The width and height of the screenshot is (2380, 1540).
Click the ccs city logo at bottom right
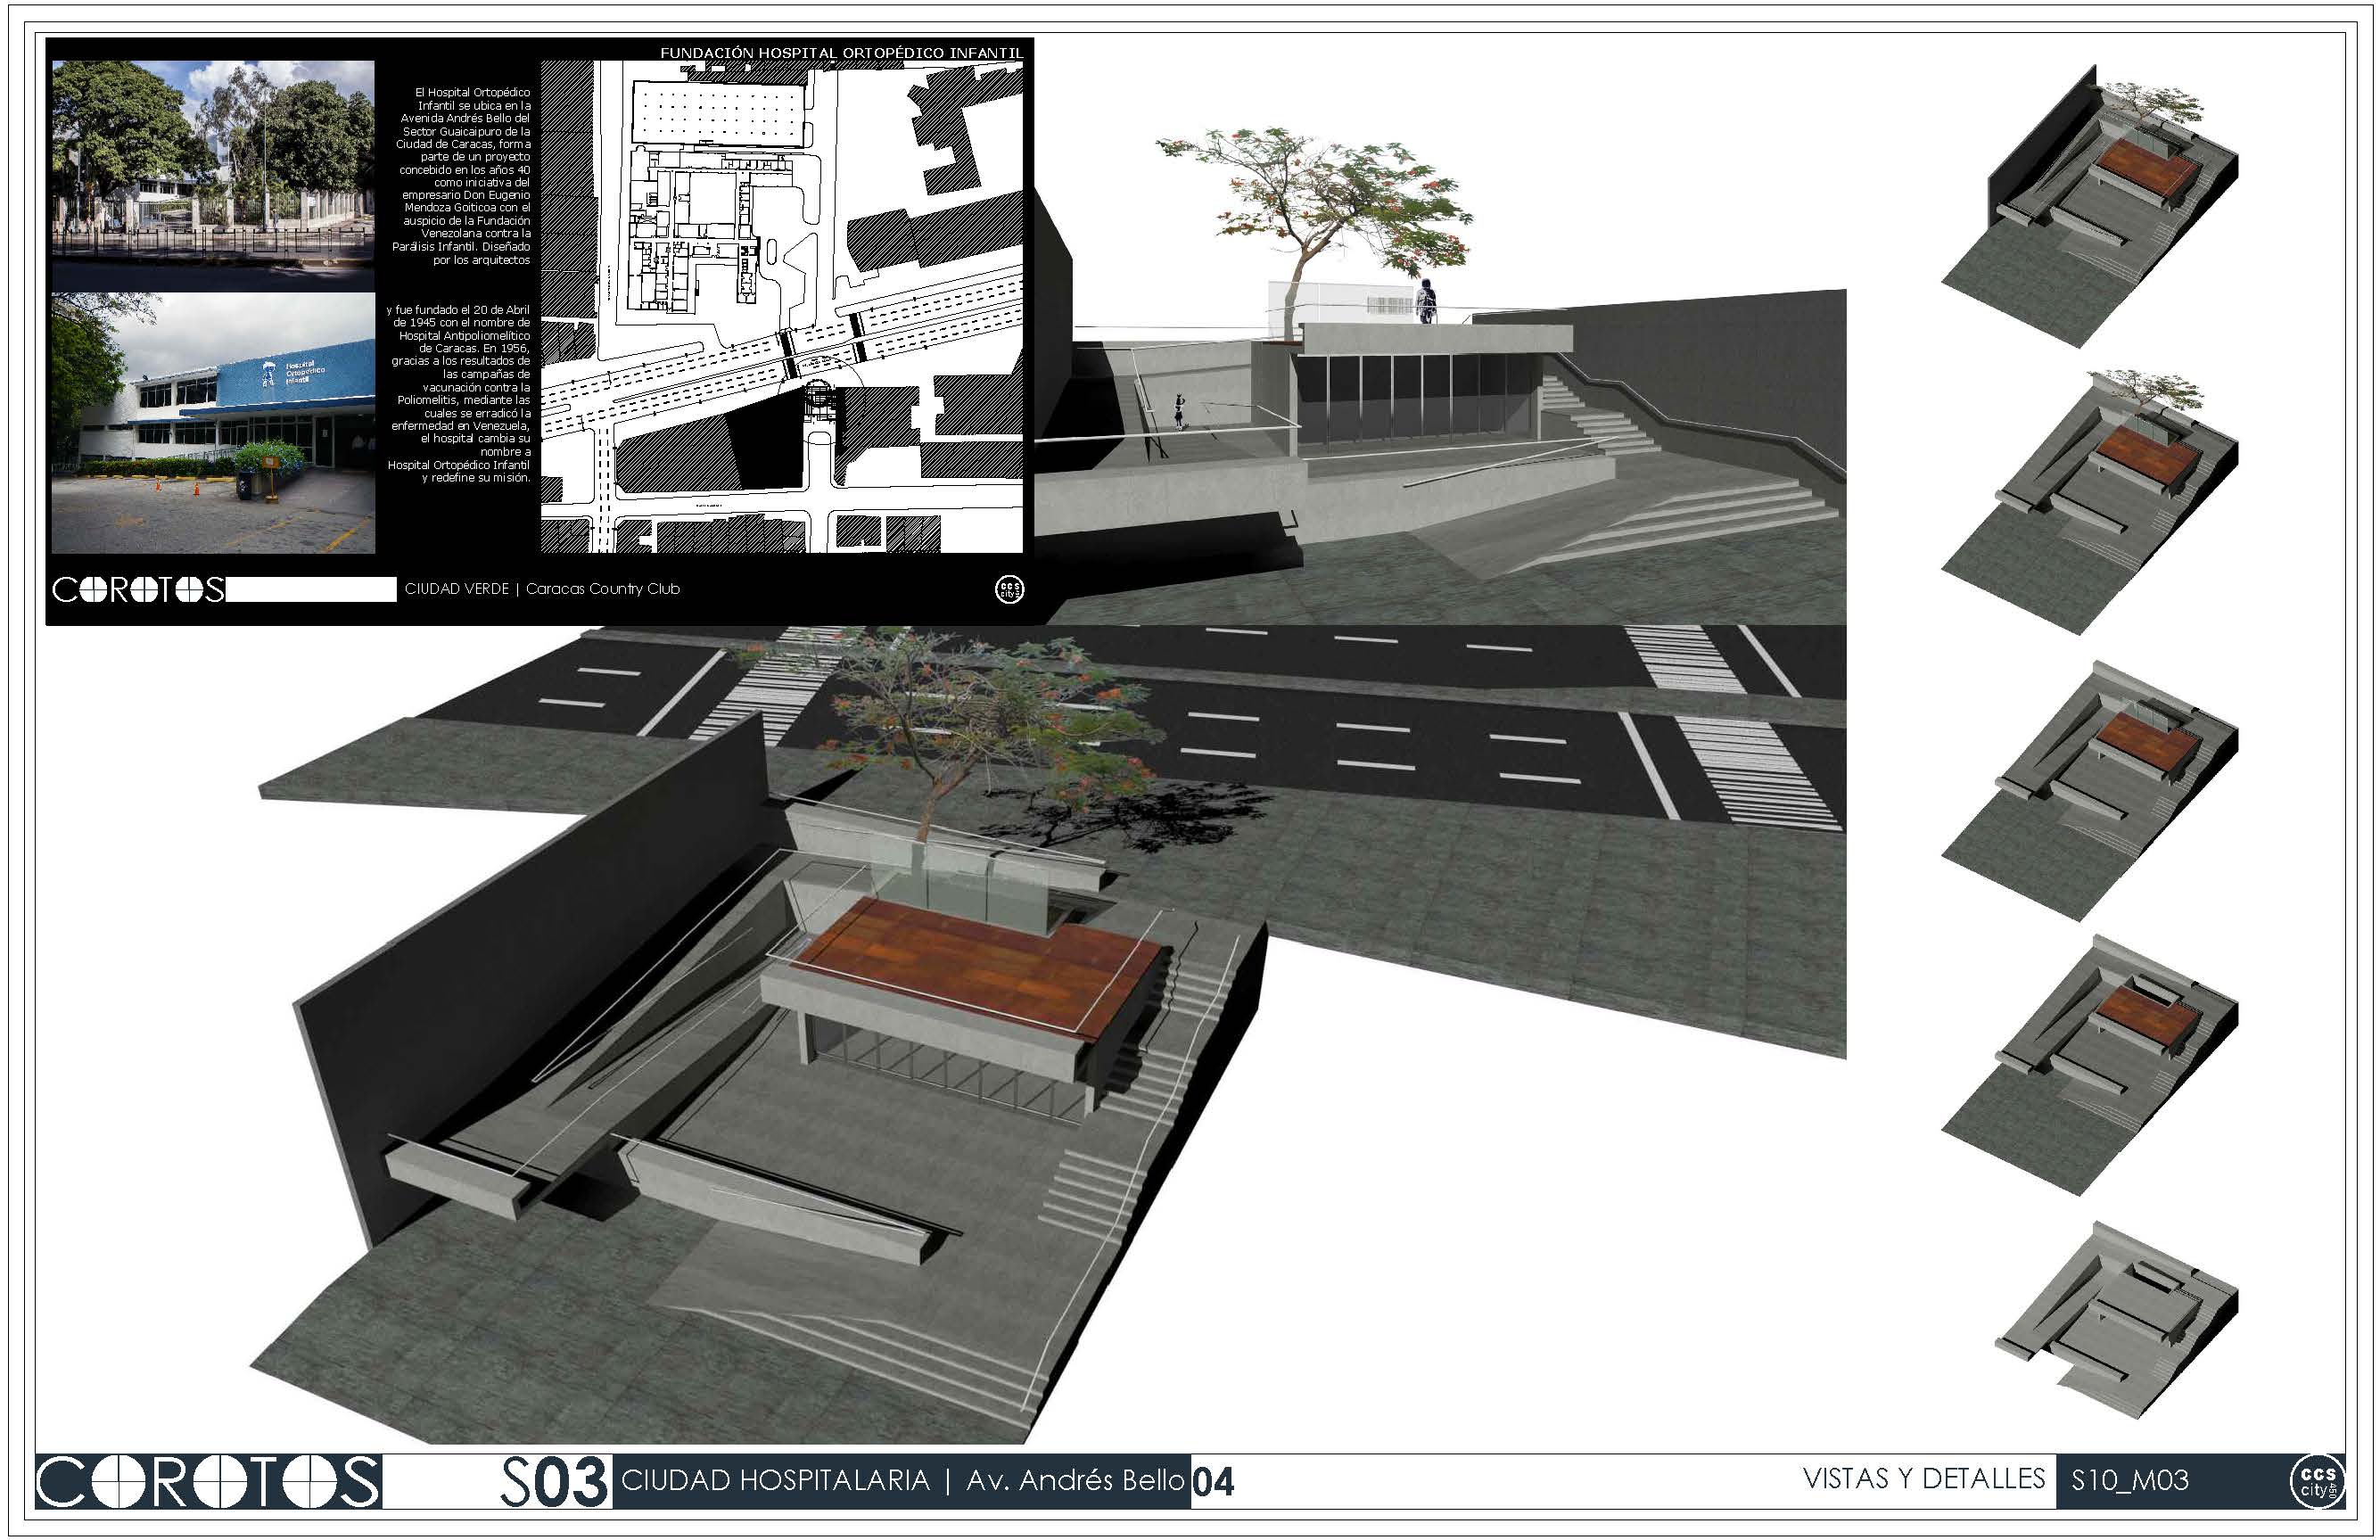(x=2317, y=1482)
